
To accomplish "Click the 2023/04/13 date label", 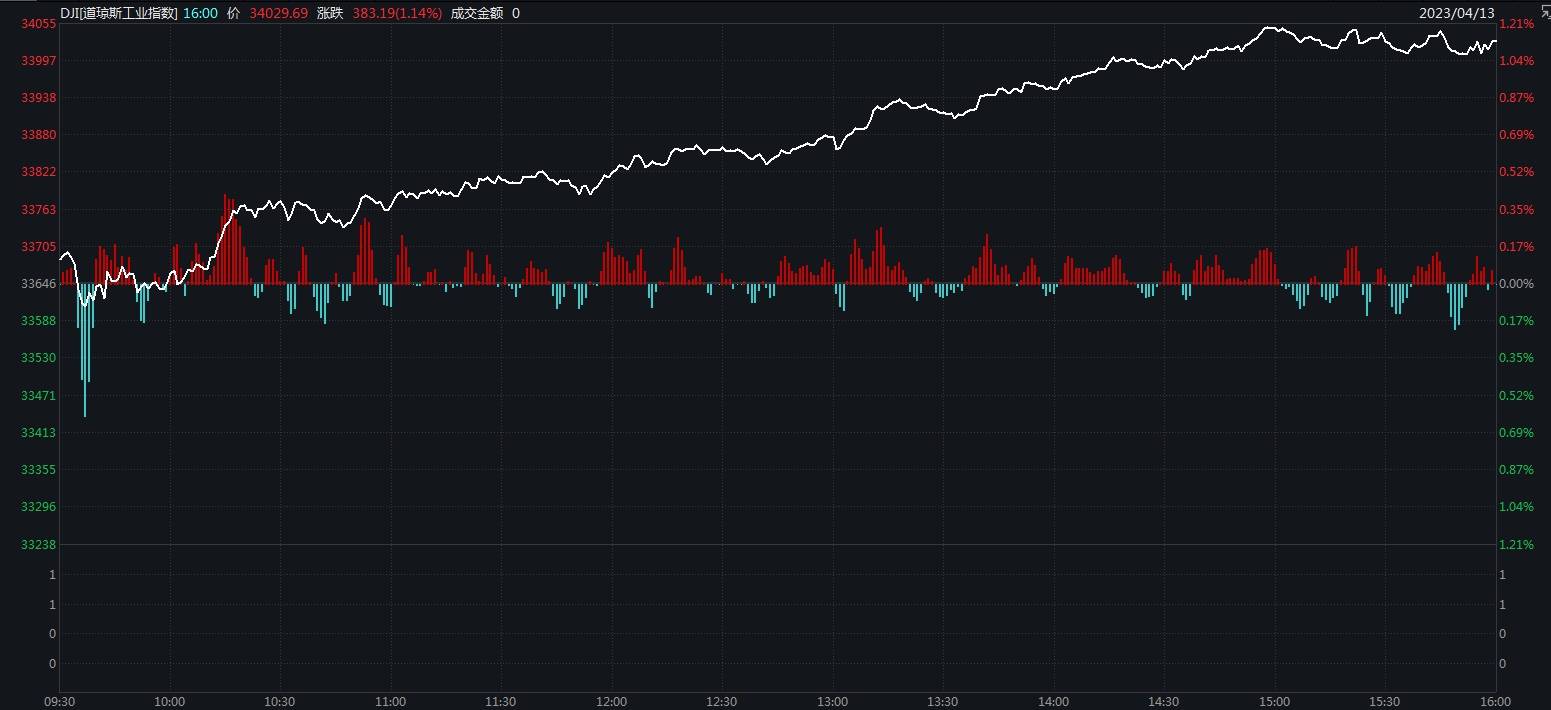I will (1456, 13).
